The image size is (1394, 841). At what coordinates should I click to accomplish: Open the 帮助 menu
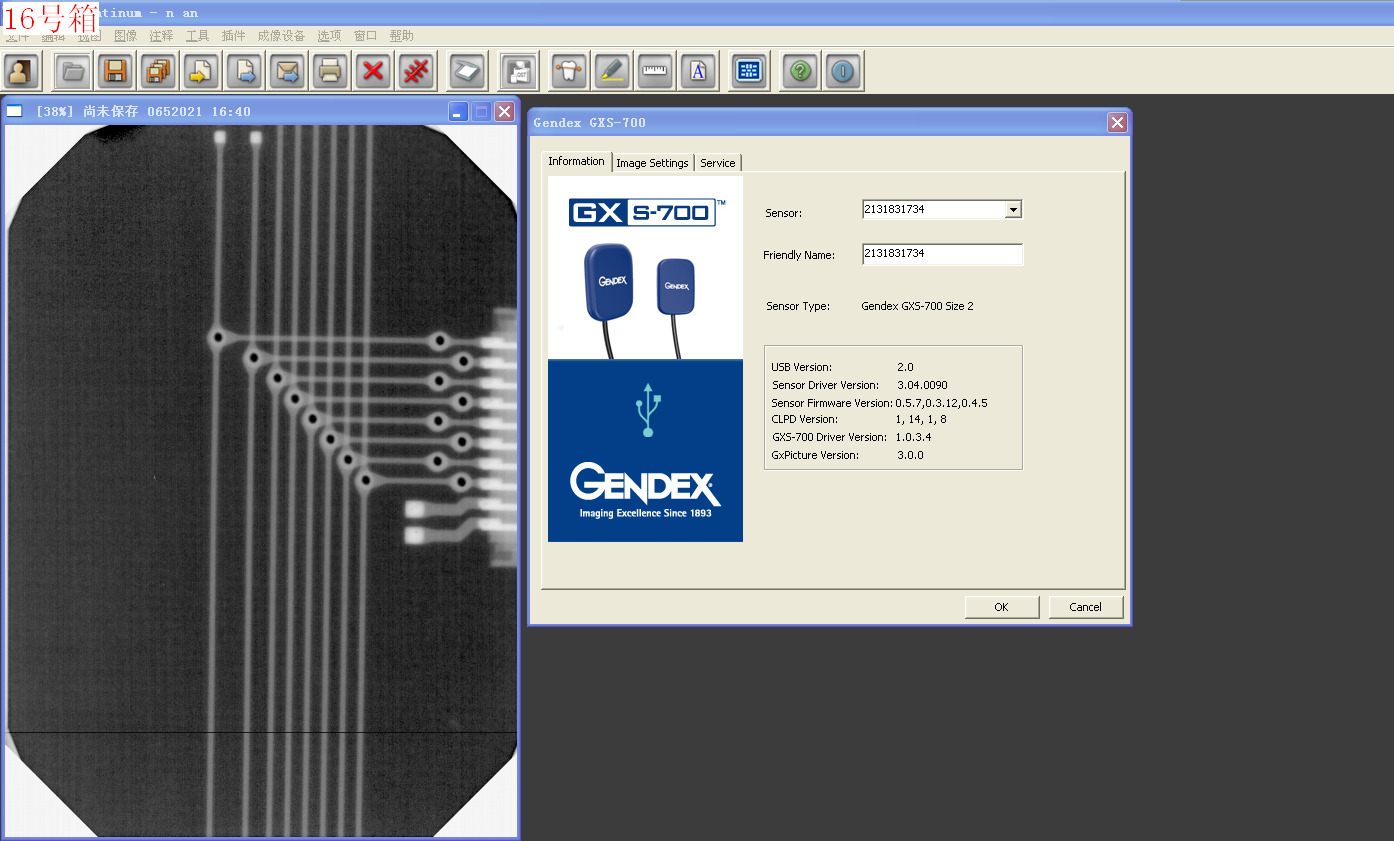[x=401, y=36]
